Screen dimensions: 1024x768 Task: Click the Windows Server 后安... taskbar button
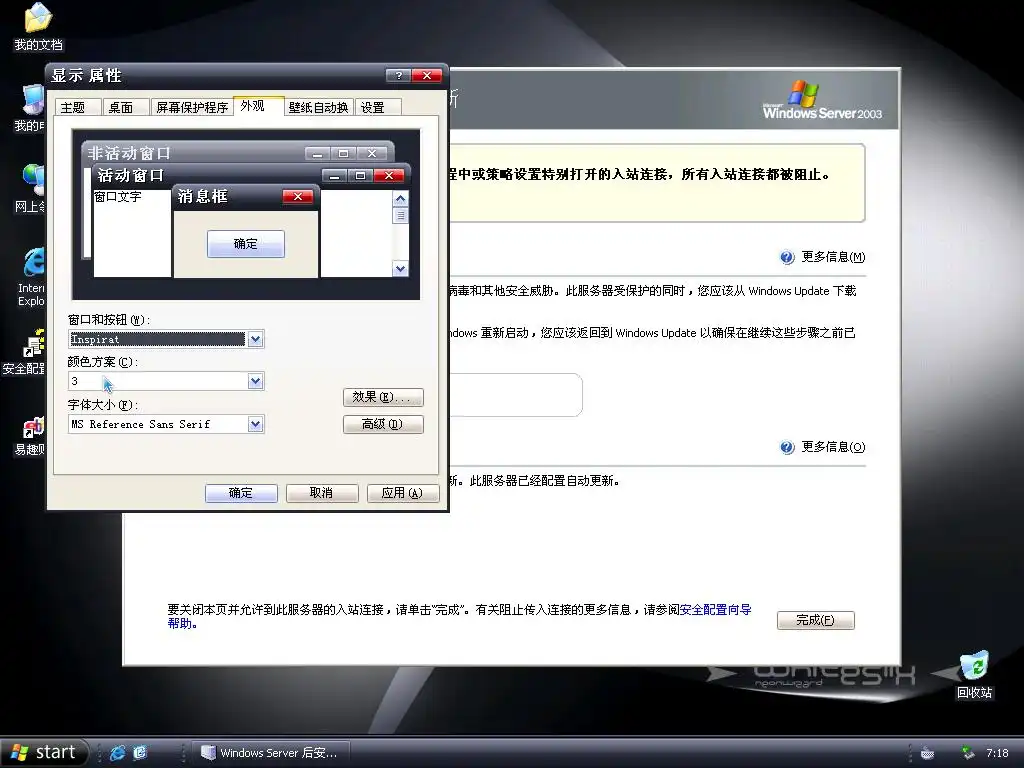(272, 753)
